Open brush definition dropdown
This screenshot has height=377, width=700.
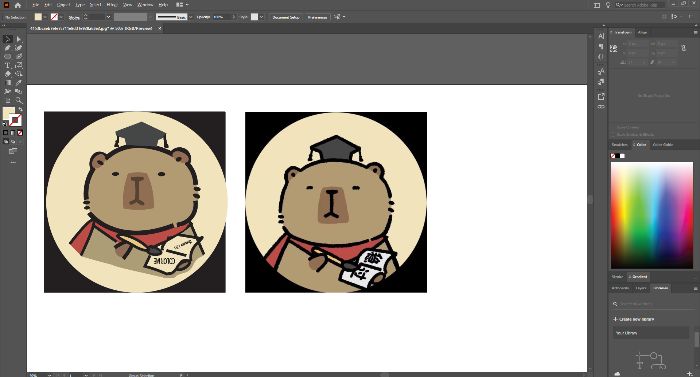coord(191,17)
